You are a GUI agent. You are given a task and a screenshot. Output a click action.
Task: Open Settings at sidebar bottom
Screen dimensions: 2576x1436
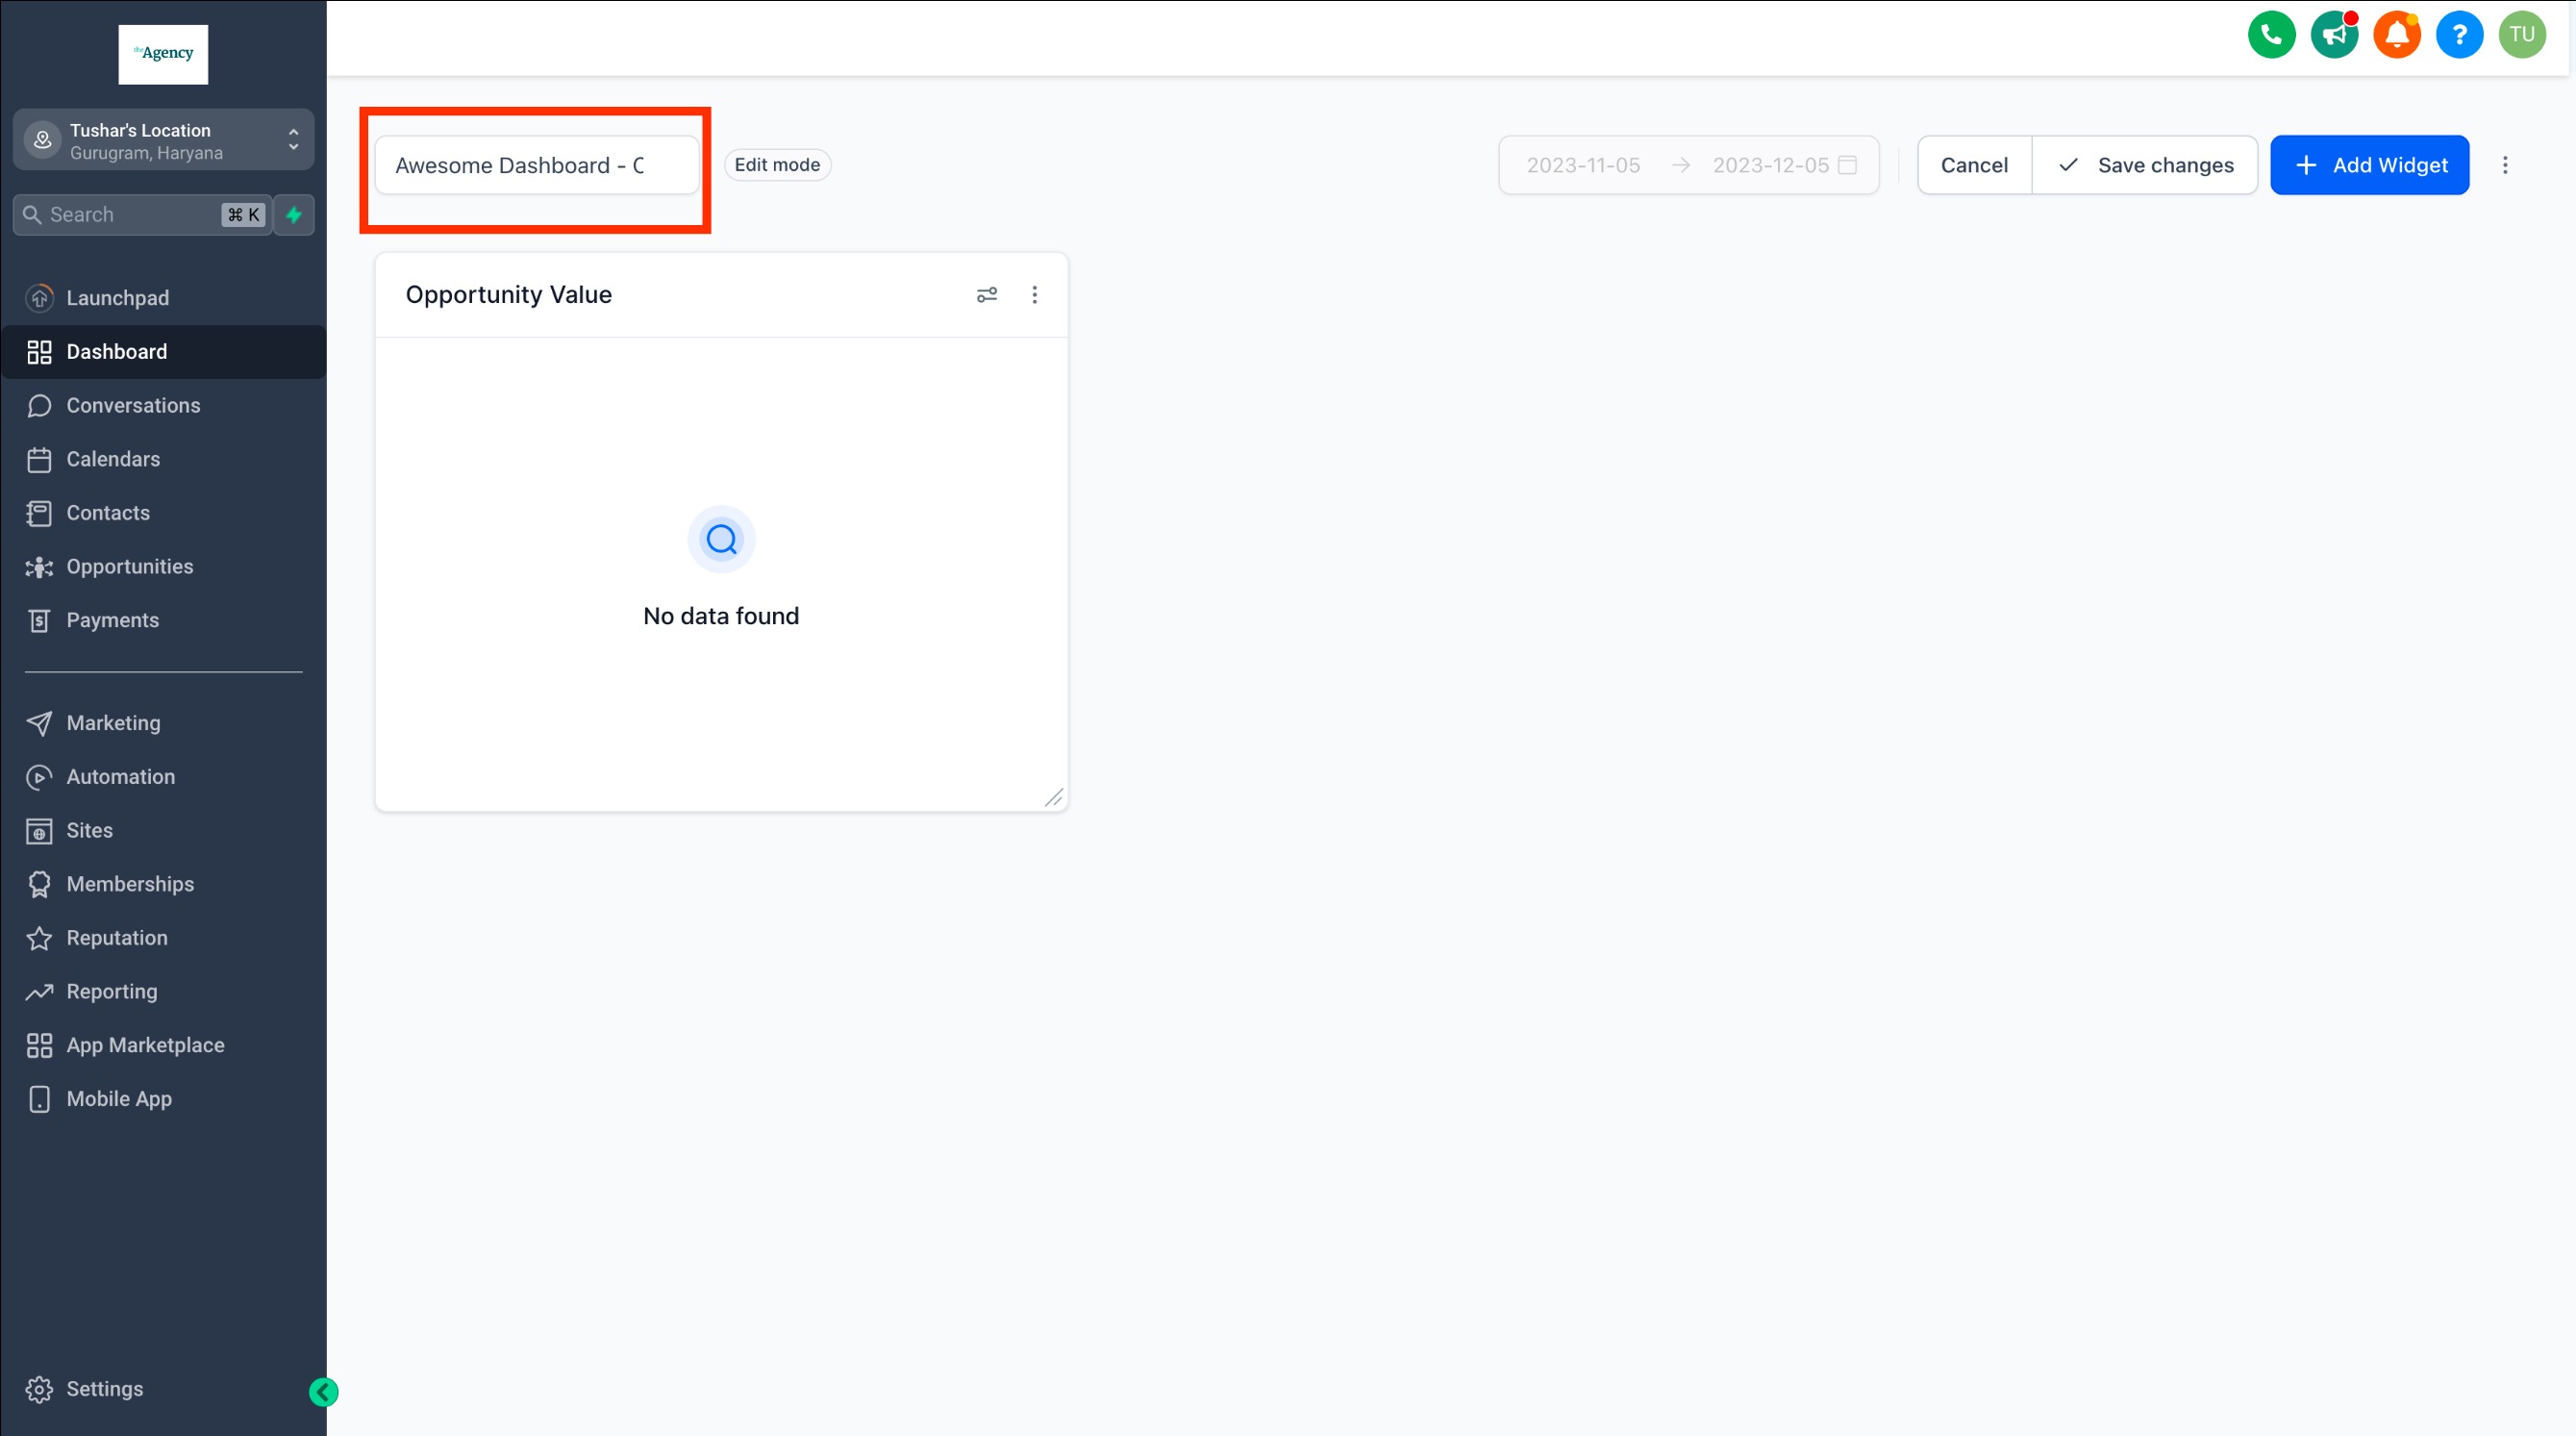[104, 1388]
